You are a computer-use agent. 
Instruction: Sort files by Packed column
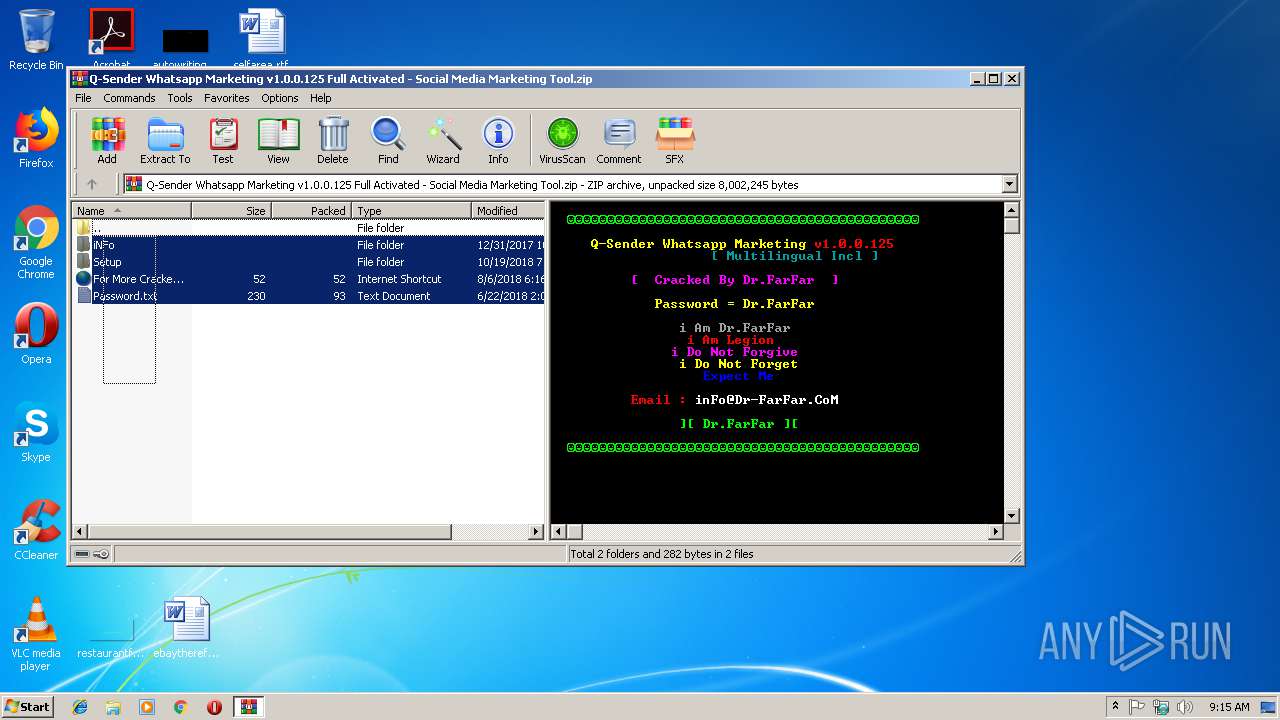point(311,211)
